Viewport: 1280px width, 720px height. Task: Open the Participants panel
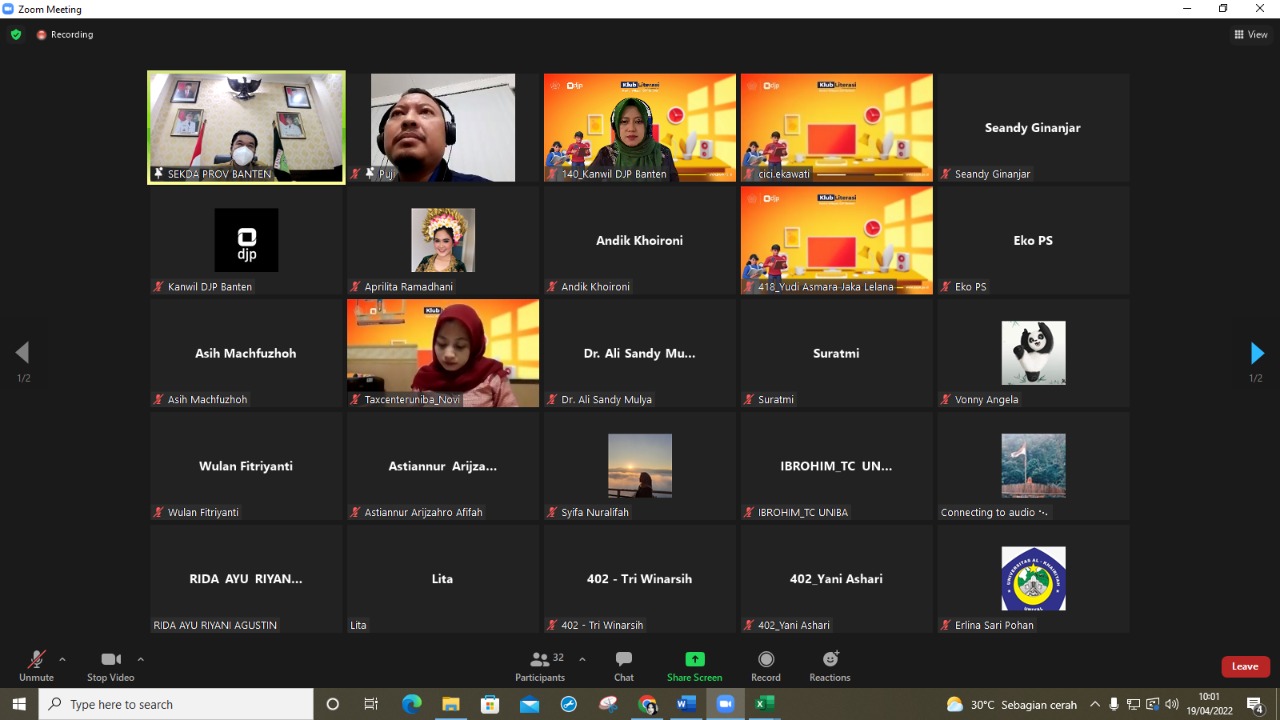(540, 664)
